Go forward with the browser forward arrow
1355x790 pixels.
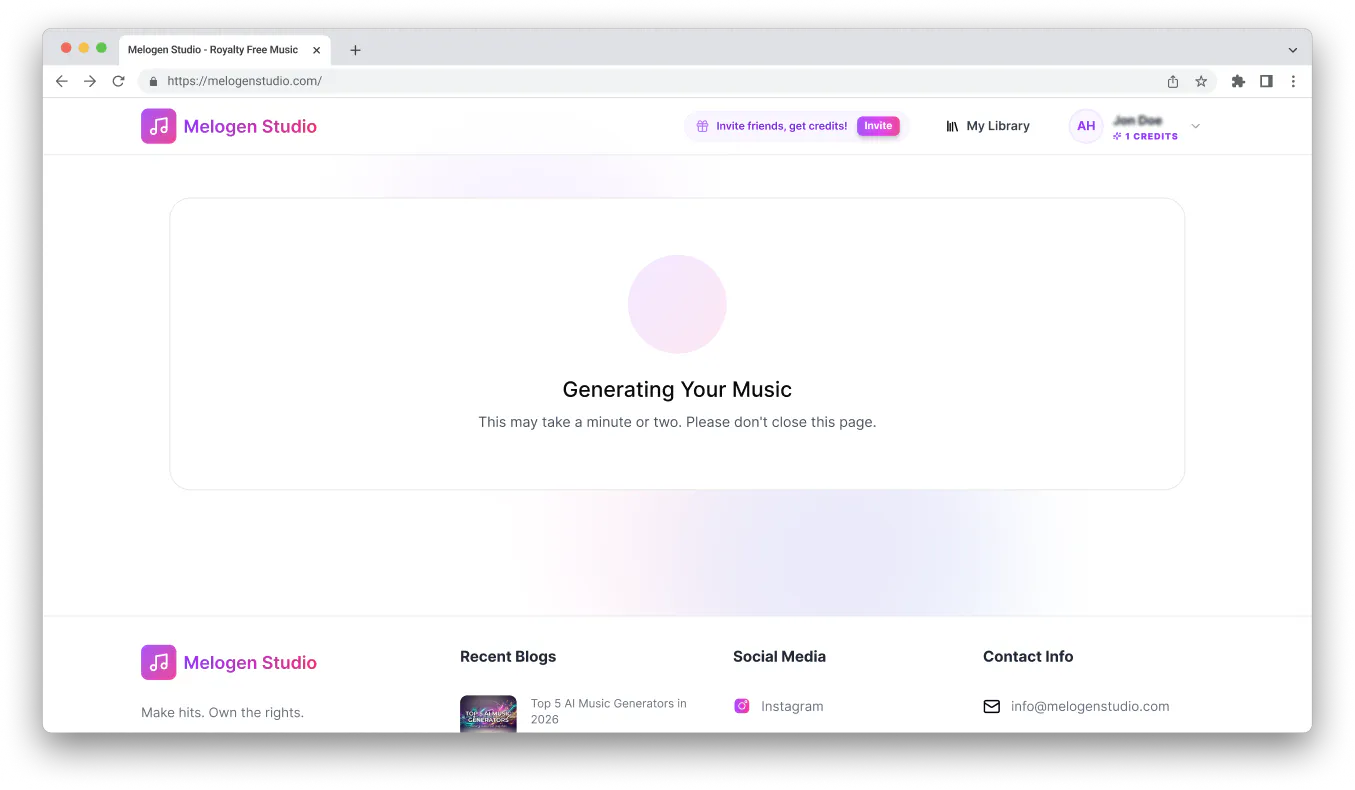click(90, 81)
